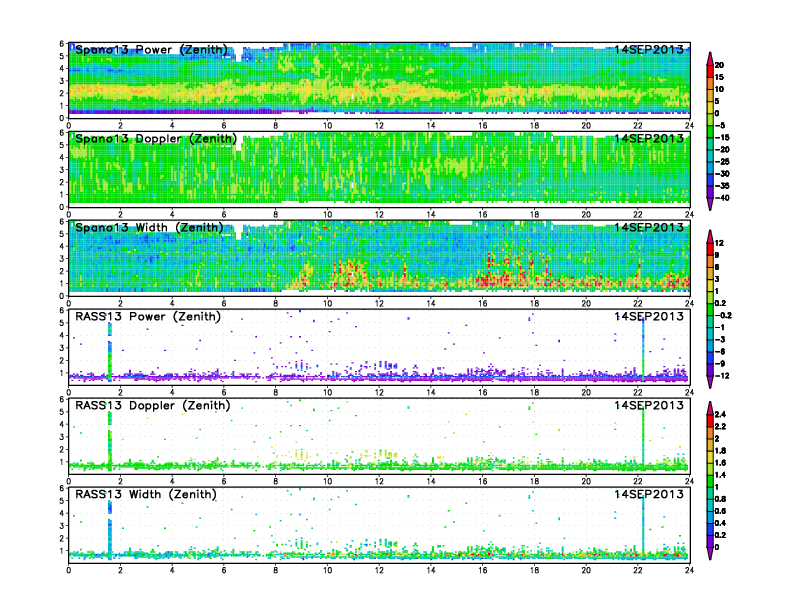Click the 14SEP2013 date in the Spano13 Power panel
The width and height of the screenshot is (792, 612).
pyautogui.click(x=648, y=50)
